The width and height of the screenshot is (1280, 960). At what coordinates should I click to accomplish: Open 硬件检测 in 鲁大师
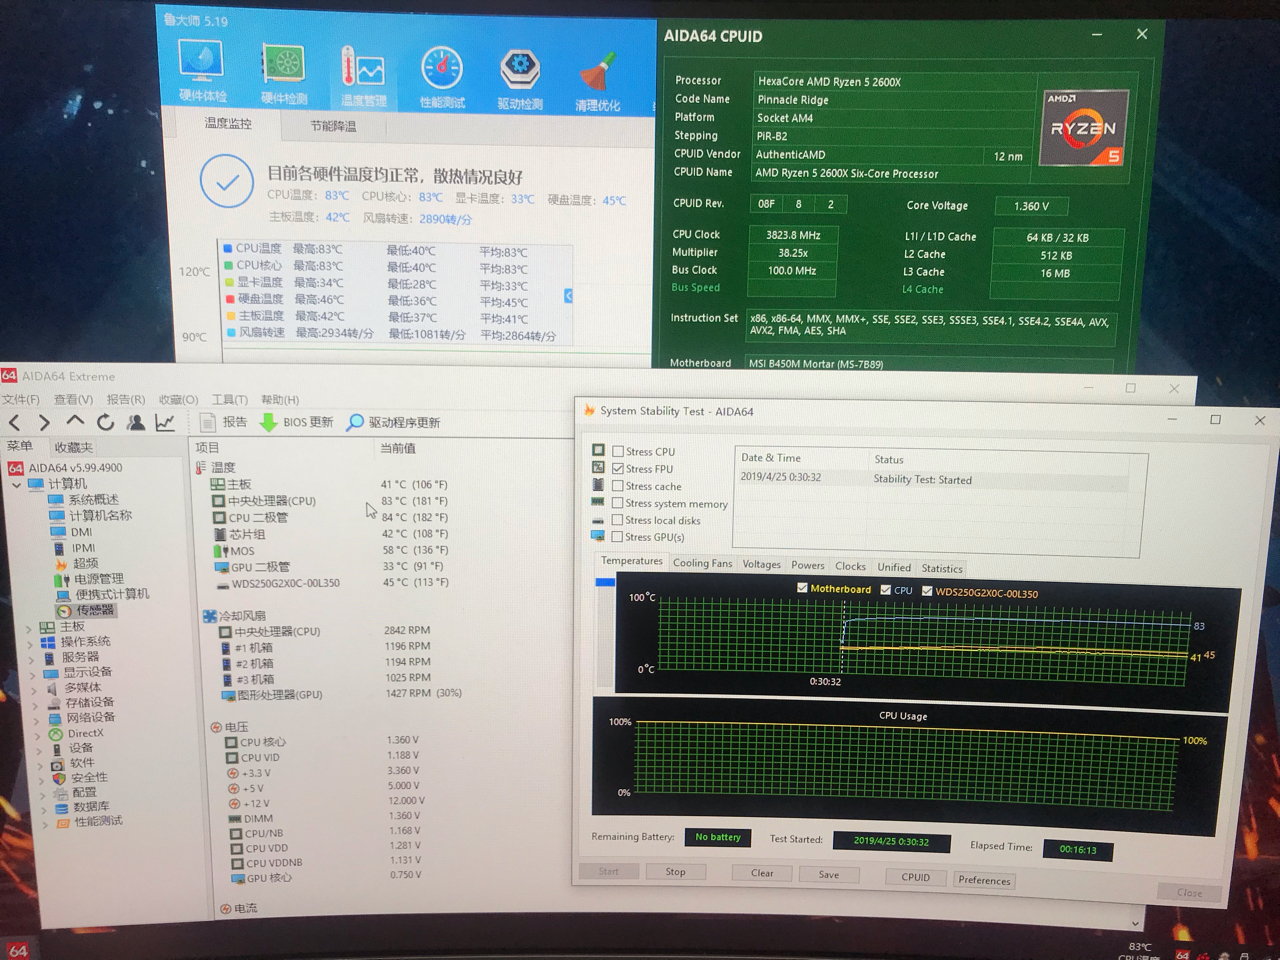[281, 68]
